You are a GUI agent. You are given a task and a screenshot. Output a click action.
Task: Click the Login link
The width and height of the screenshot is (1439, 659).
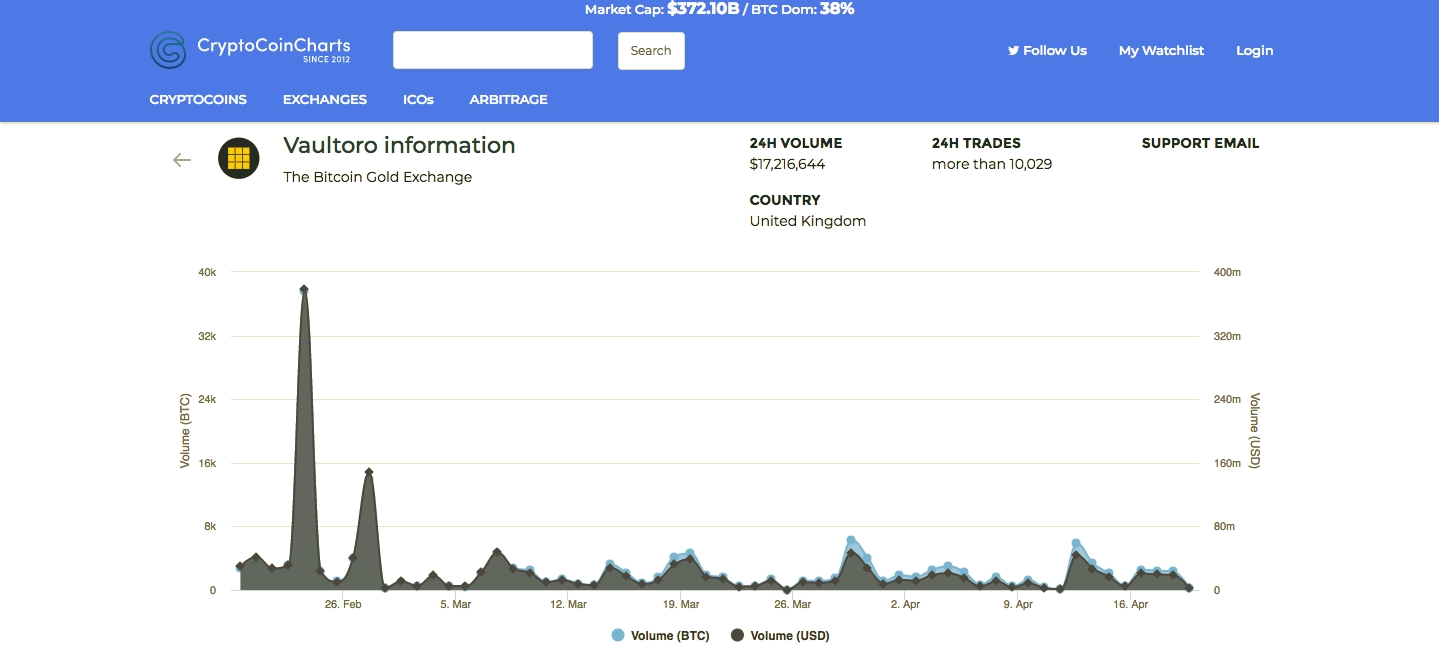[x=1255, y=50]
